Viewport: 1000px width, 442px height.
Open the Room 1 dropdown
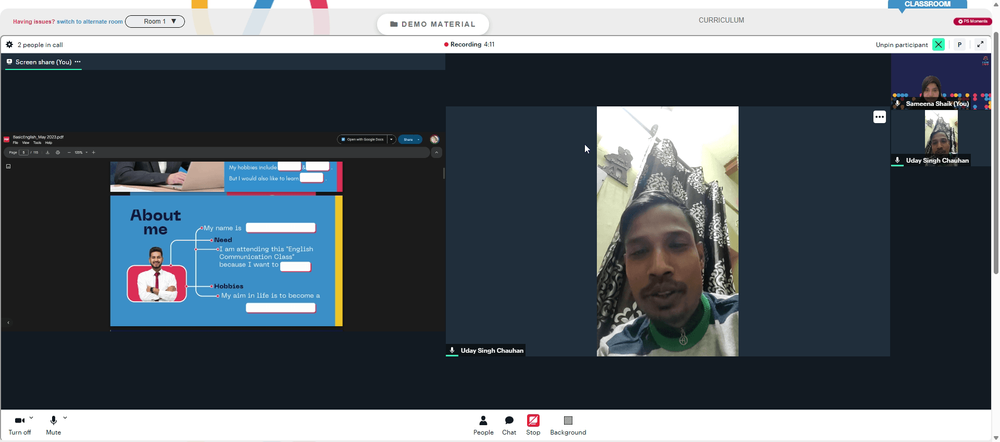(155, 22)
